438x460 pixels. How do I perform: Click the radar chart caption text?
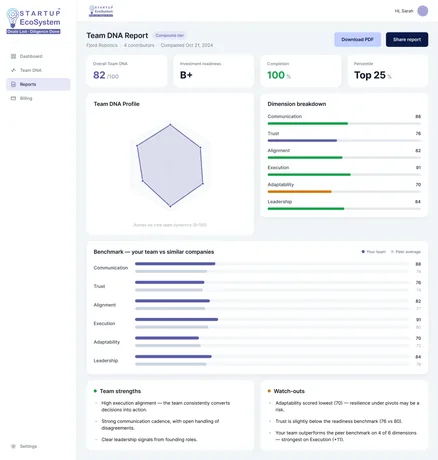(x=170, y=225)
